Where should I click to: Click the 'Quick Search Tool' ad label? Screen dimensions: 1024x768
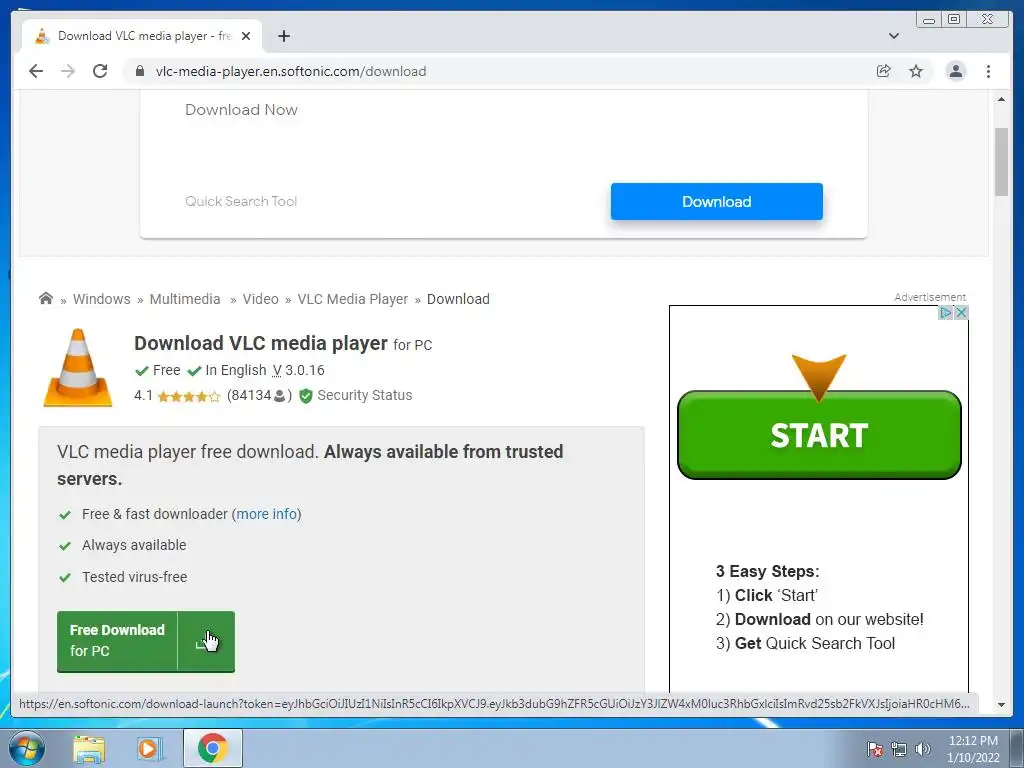[241, 201]
